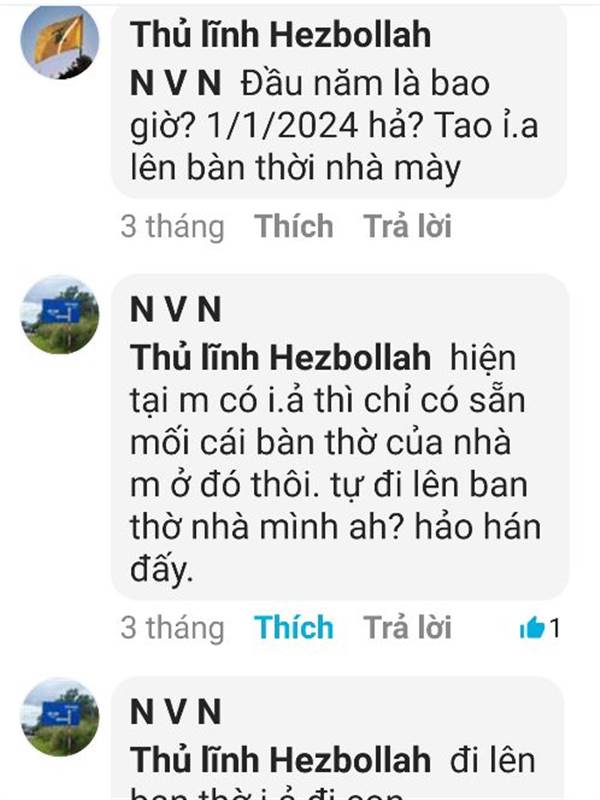Click the blue thumbs-up reaction icon

click(532, 627)
